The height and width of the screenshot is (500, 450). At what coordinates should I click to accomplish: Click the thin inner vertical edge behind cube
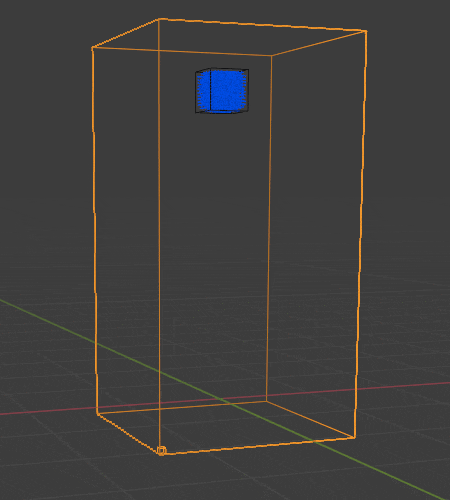coord(159,233)
